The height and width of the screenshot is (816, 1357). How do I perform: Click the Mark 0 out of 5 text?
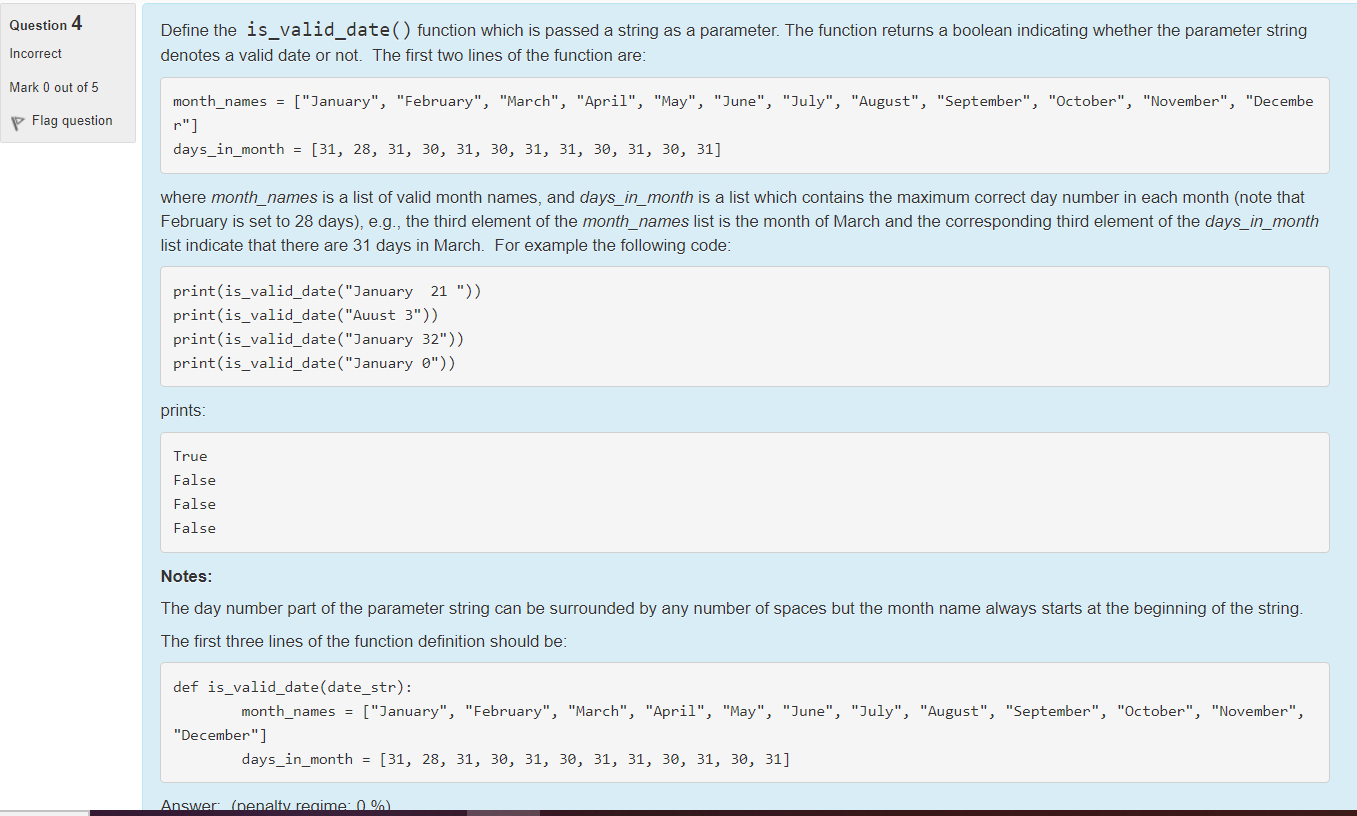[x=54, y=87]
